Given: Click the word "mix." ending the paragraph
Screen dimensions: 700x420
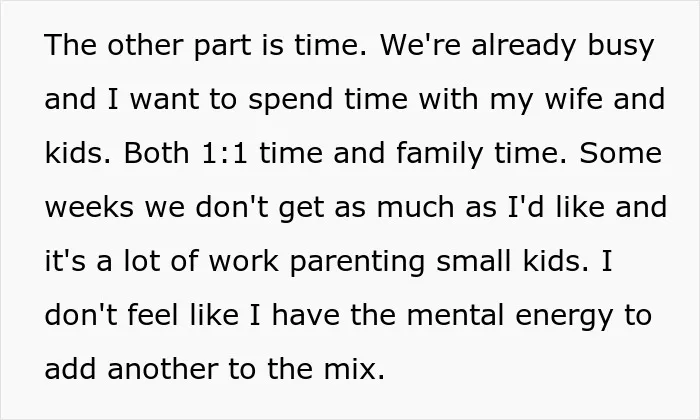Looking at the screenshot, I should pyautogui.click(x=354, y=369).
